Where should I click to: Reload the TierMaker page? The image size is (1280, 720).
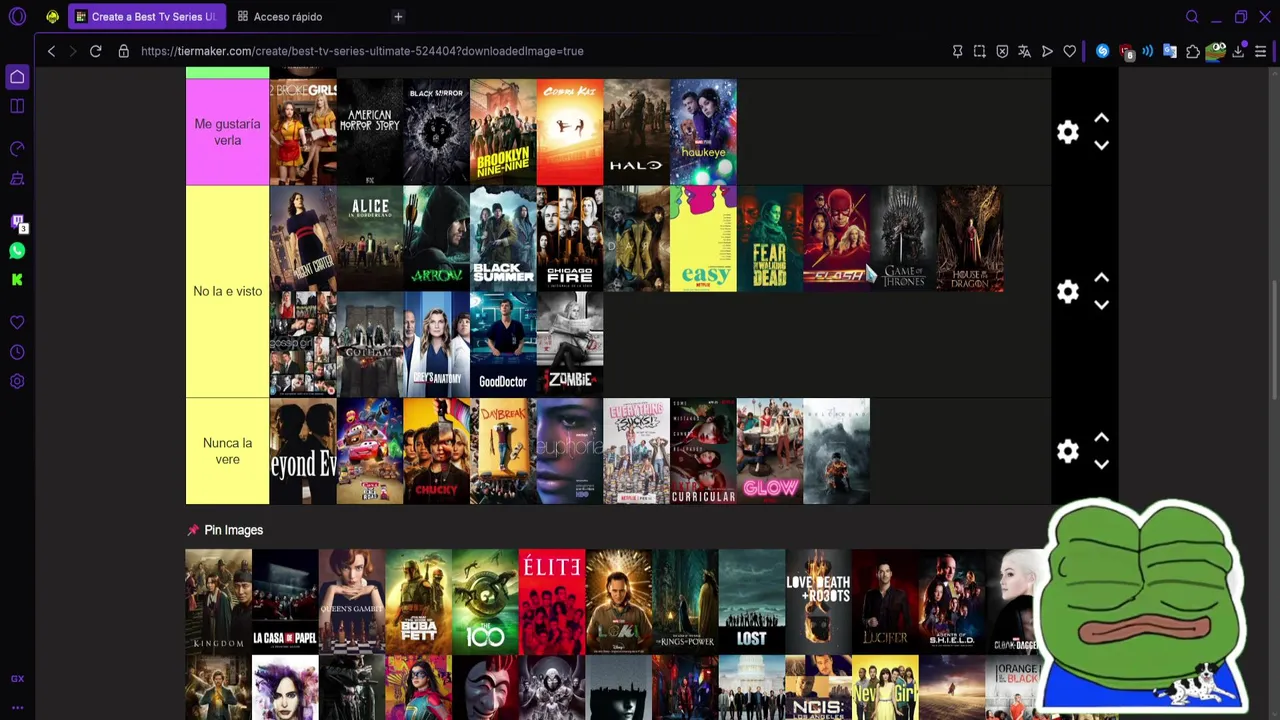point(95,51)
